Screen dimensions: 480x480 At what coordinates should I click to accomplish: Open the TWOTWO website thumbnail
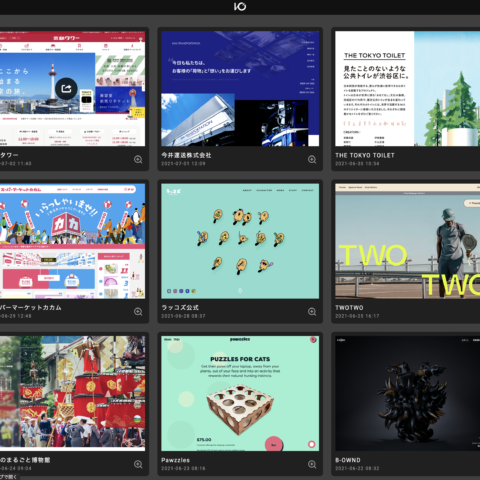407,241
